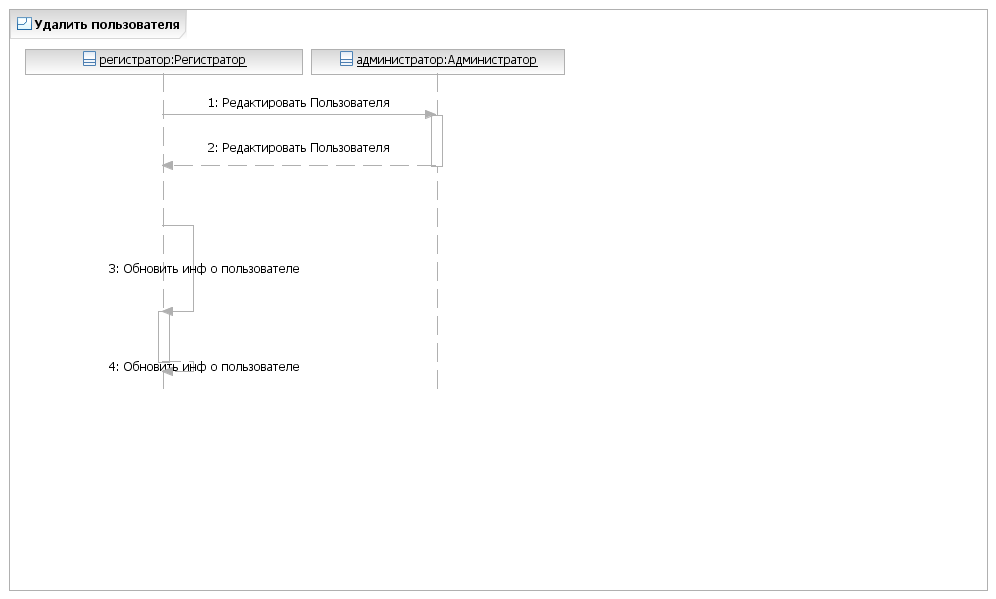Select the регистратор:Регистратор lifeline header
996x599 pixels.
click(x=164, y=62)
